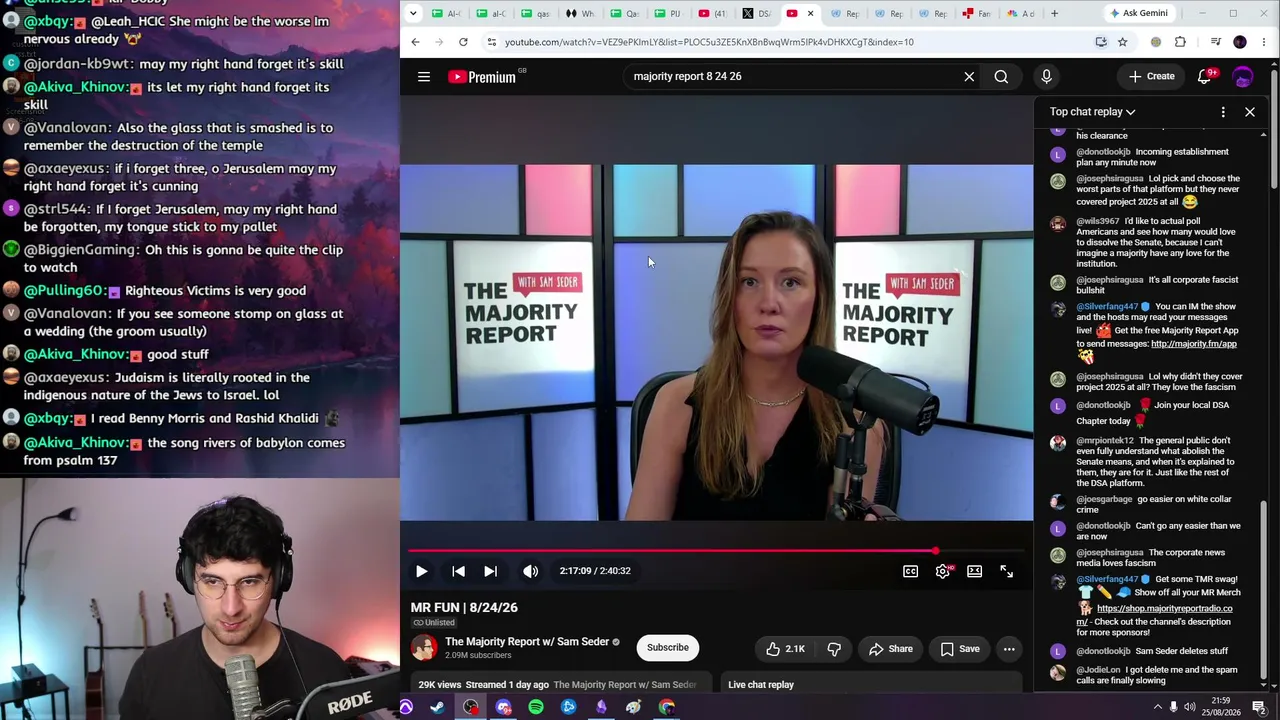
Task: Click the progress bar scrubber handle
Action: (936, 551)
